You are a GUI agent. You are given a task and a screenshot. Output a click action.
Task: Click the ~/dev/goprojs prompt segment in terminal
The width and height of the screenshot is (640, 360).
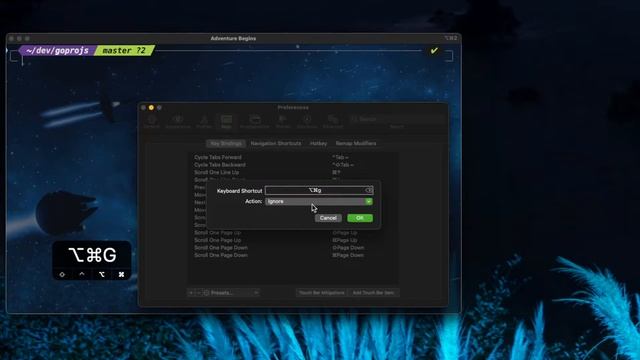coord(57,51)
